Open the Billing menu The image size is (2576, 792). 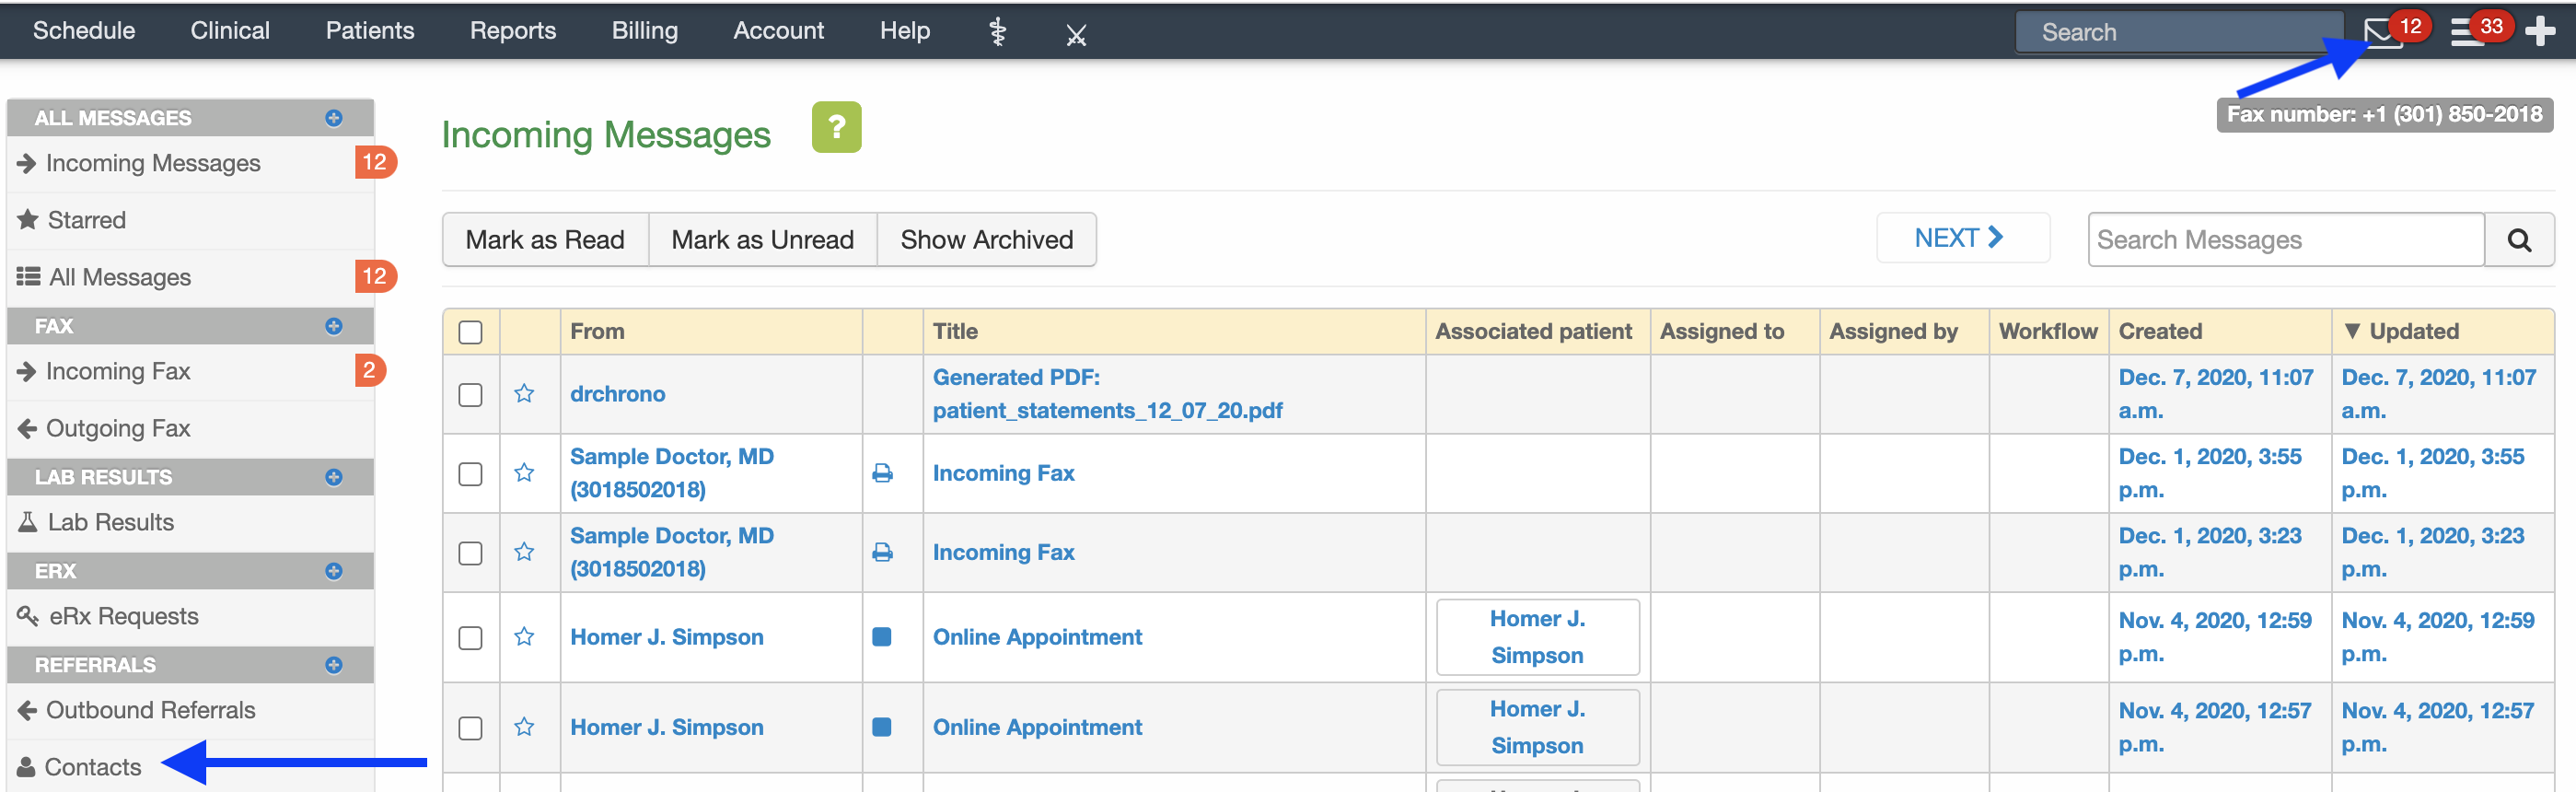[645, 31]
